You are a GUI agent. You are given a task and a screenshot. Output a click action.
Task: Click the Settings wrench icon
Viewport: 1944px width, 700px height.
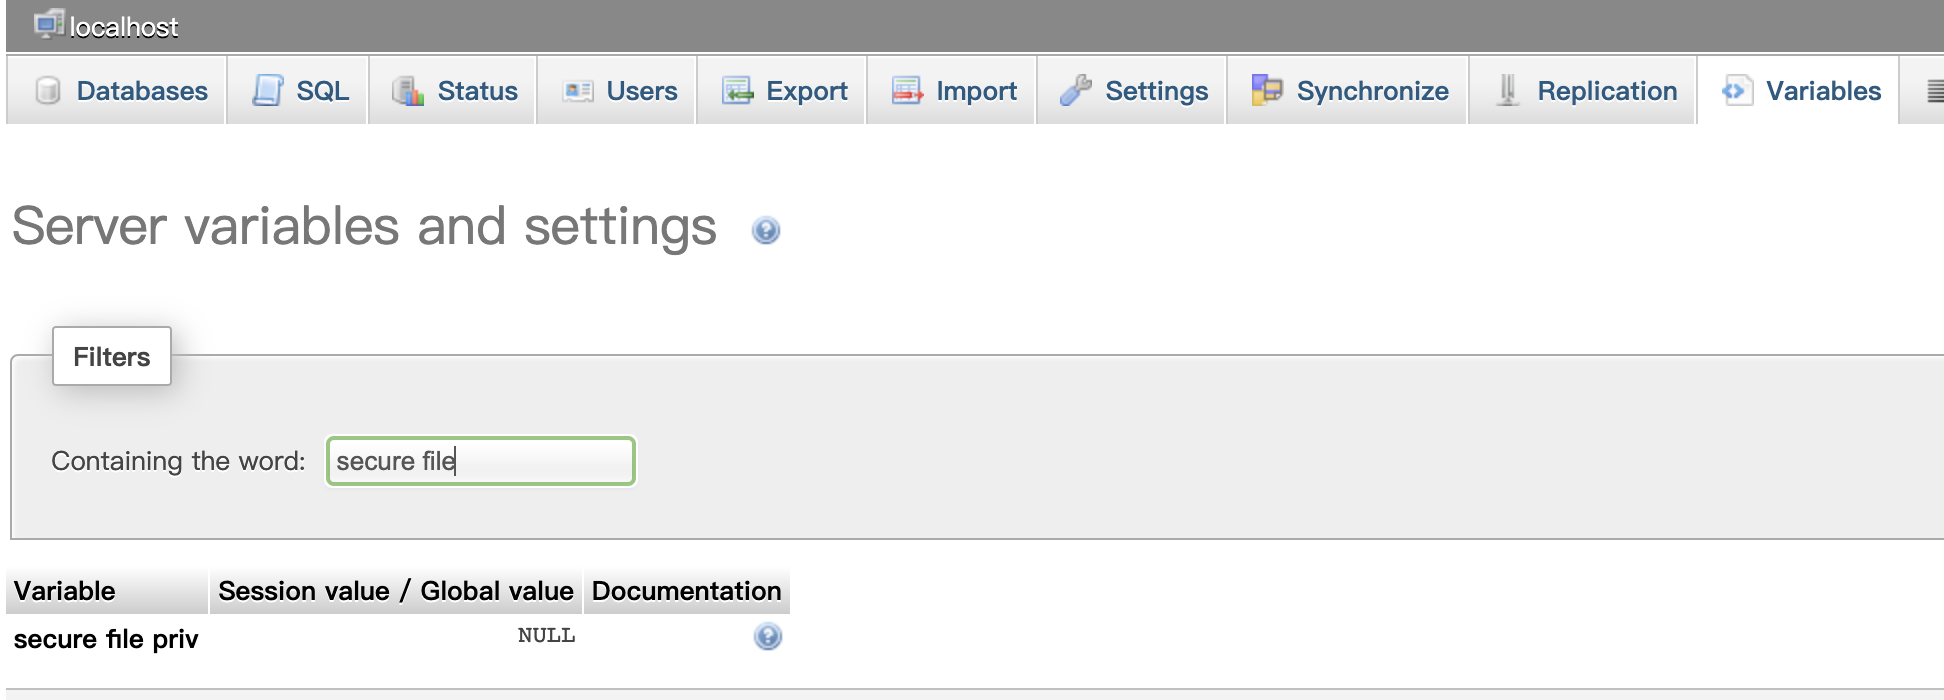[x=1076, y=91]
